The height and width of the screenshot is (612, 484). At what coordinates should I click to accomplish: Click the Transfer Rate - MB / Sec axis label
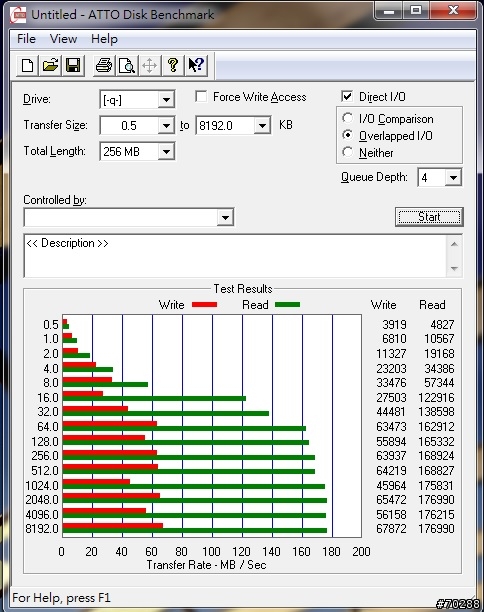(x=206, y=565)
